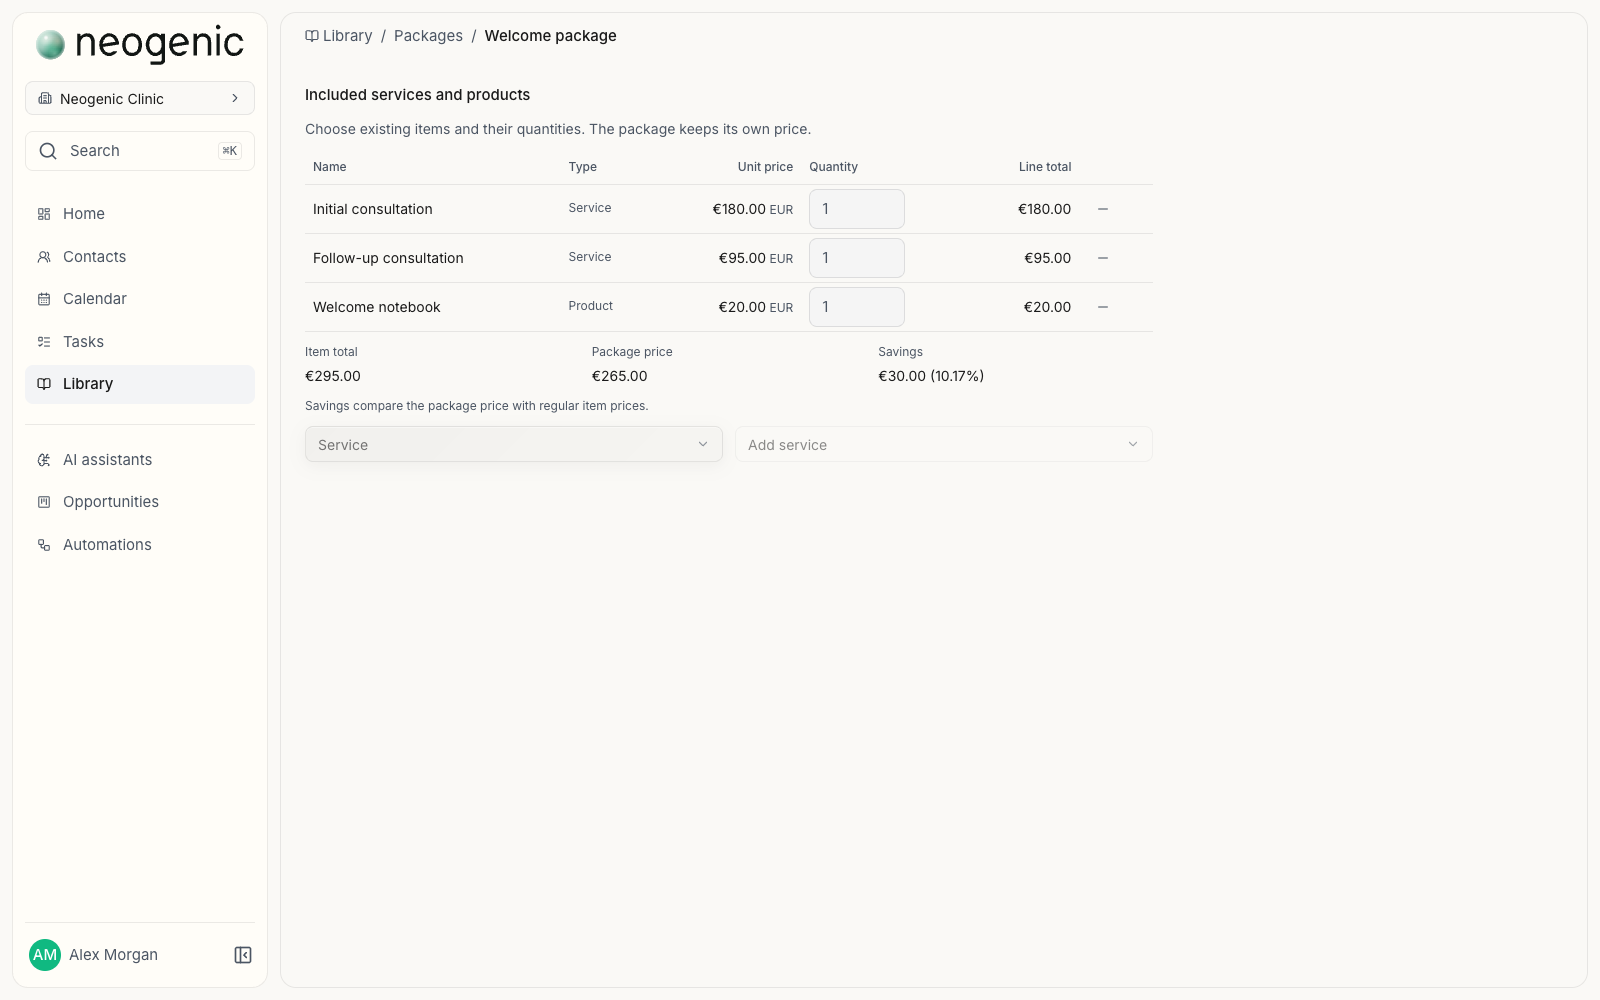1600x1000 pixels.
Task: Click the Library breadcrumb link
Action: [x=339, y=36]
